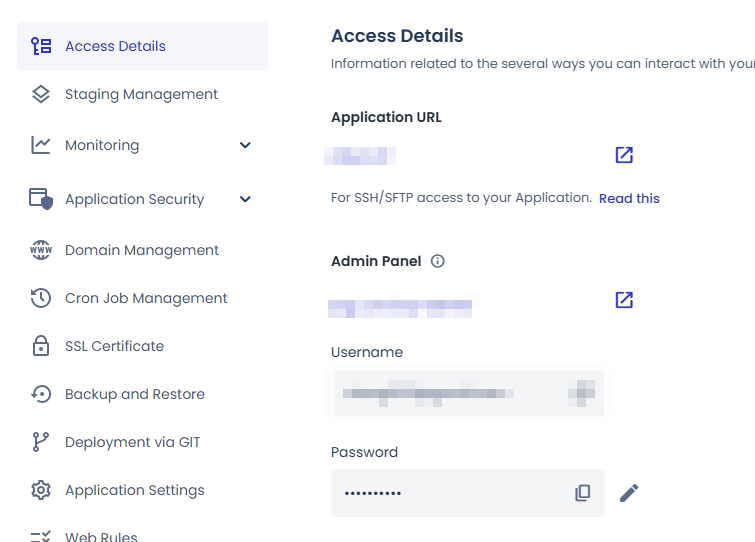Select Access Details in sidebar

click(x=115, y=46)
